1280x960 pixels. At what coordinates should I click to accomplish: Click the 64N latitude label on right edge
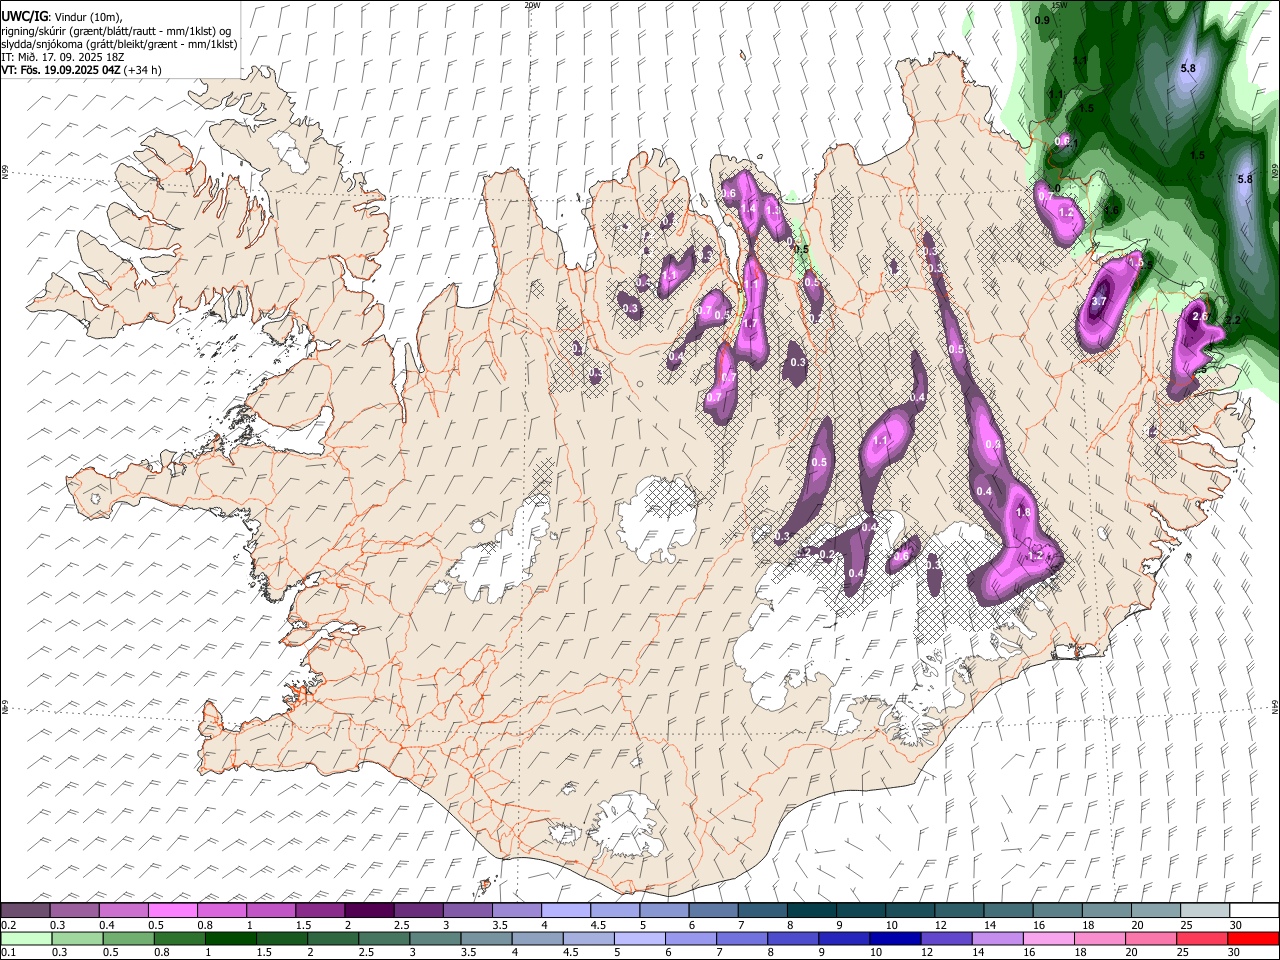(x=1275, y=706)
